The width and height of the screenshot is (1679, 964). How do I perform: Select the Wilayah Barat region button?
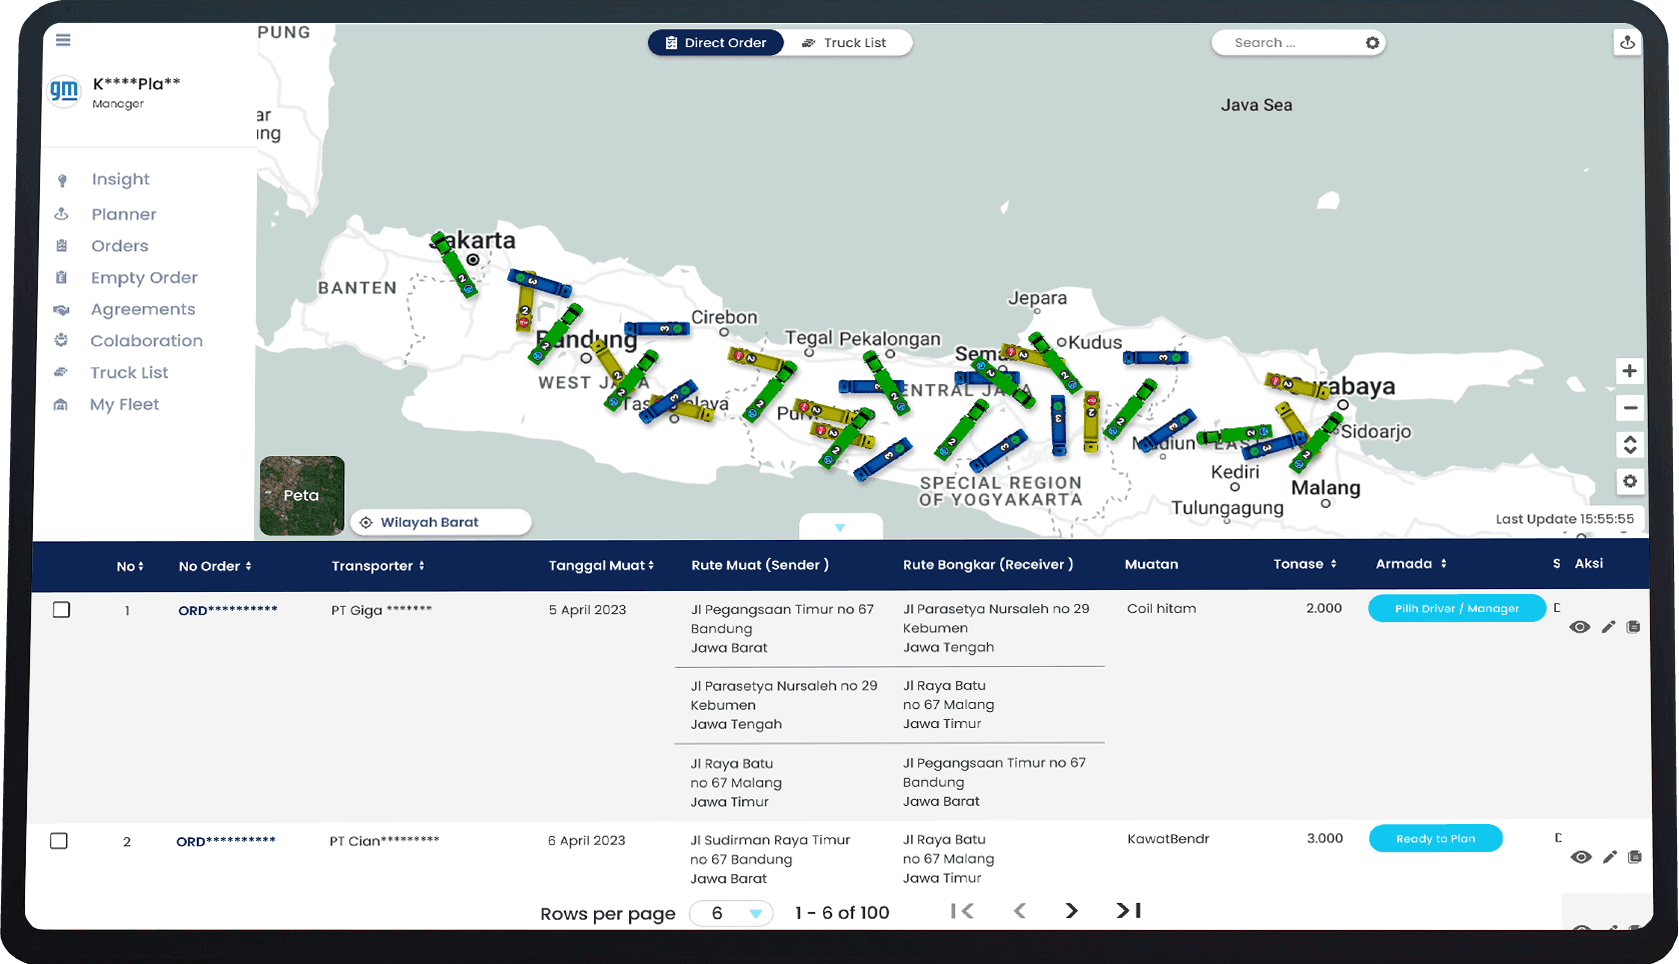[441, 522]
